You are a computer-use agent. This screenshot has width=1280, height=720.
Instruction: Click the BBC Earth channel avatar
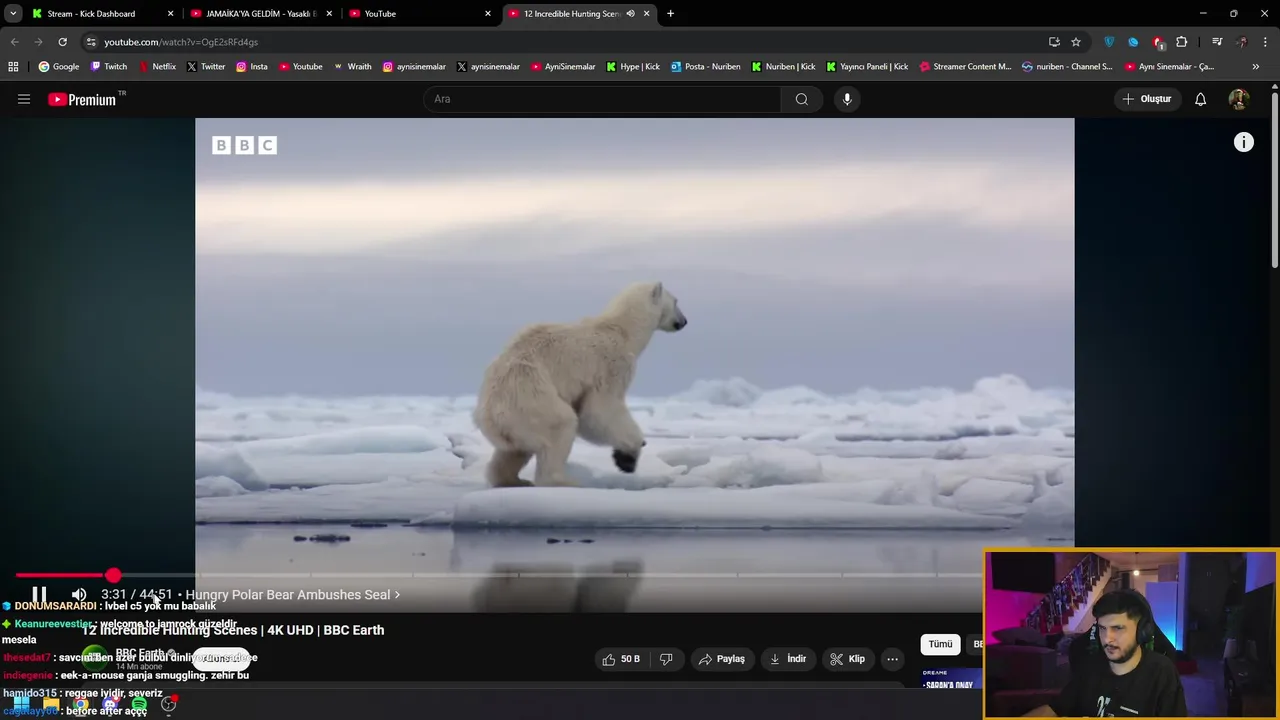click(95, 658)
